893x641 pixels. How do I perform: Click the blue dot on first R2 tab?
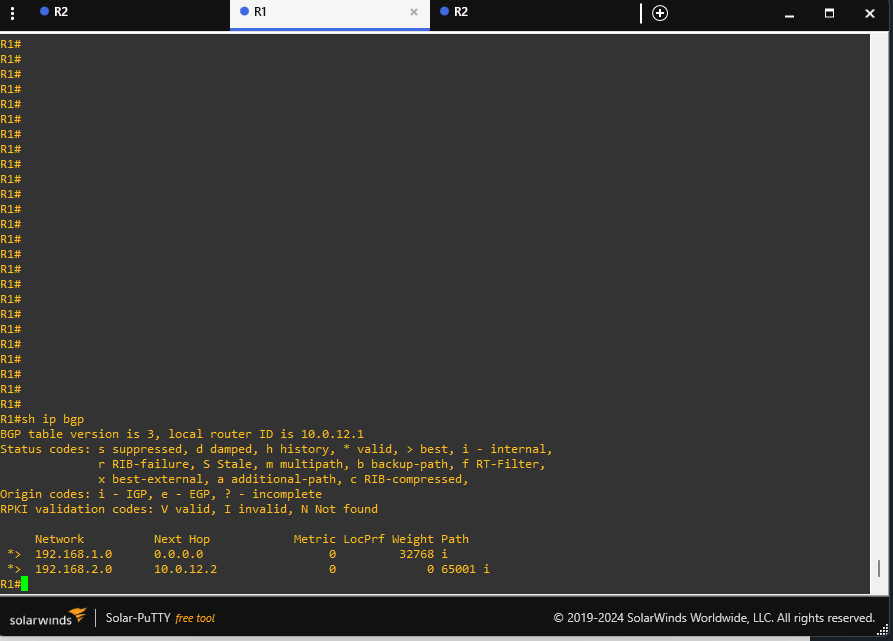[44, 11]
